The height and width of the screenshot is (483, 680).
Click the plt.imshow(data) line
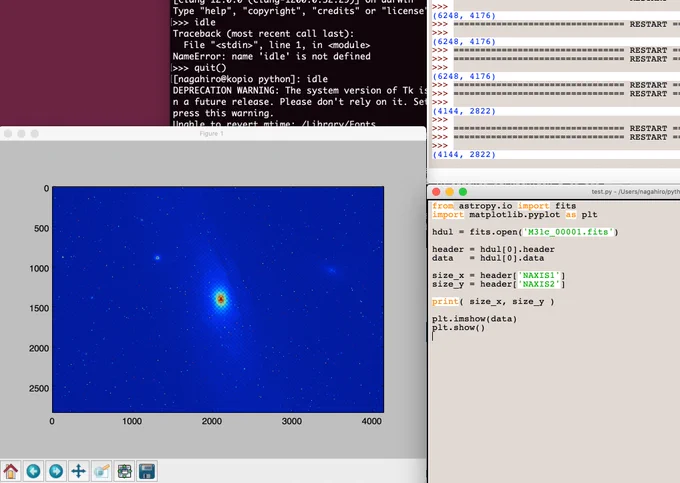(x=474, y=319)
